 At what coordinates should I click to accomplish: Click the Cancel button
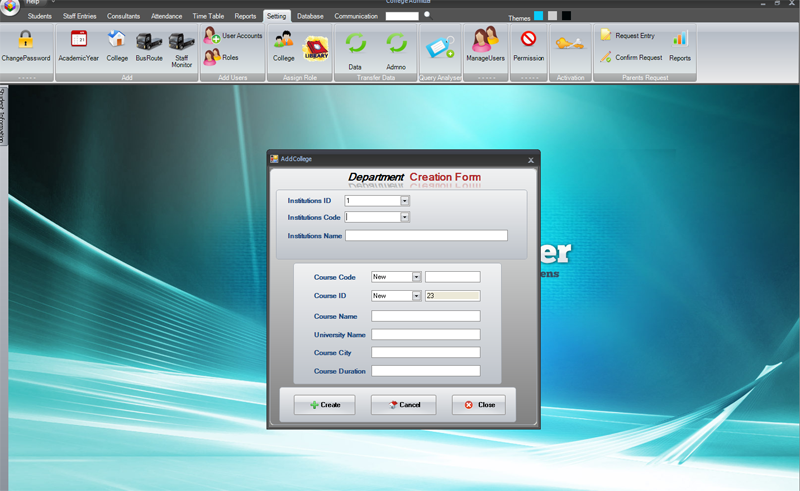[x=404, y=405]
